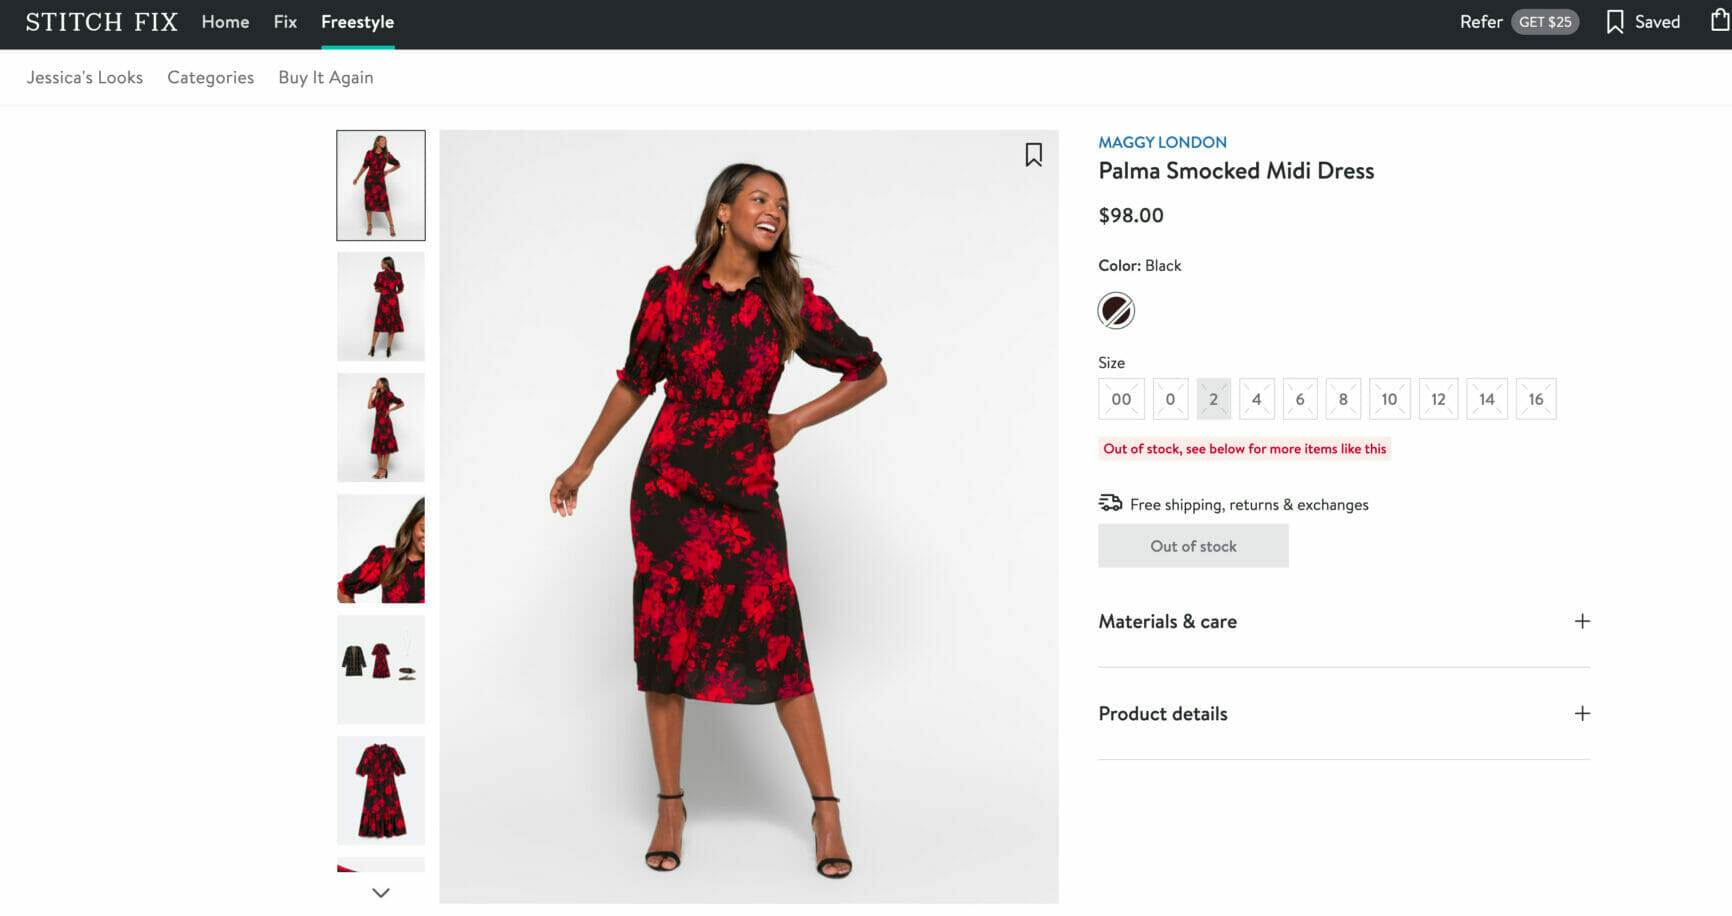
Task: Choose size 2 option
Action: click(1213, 399)
